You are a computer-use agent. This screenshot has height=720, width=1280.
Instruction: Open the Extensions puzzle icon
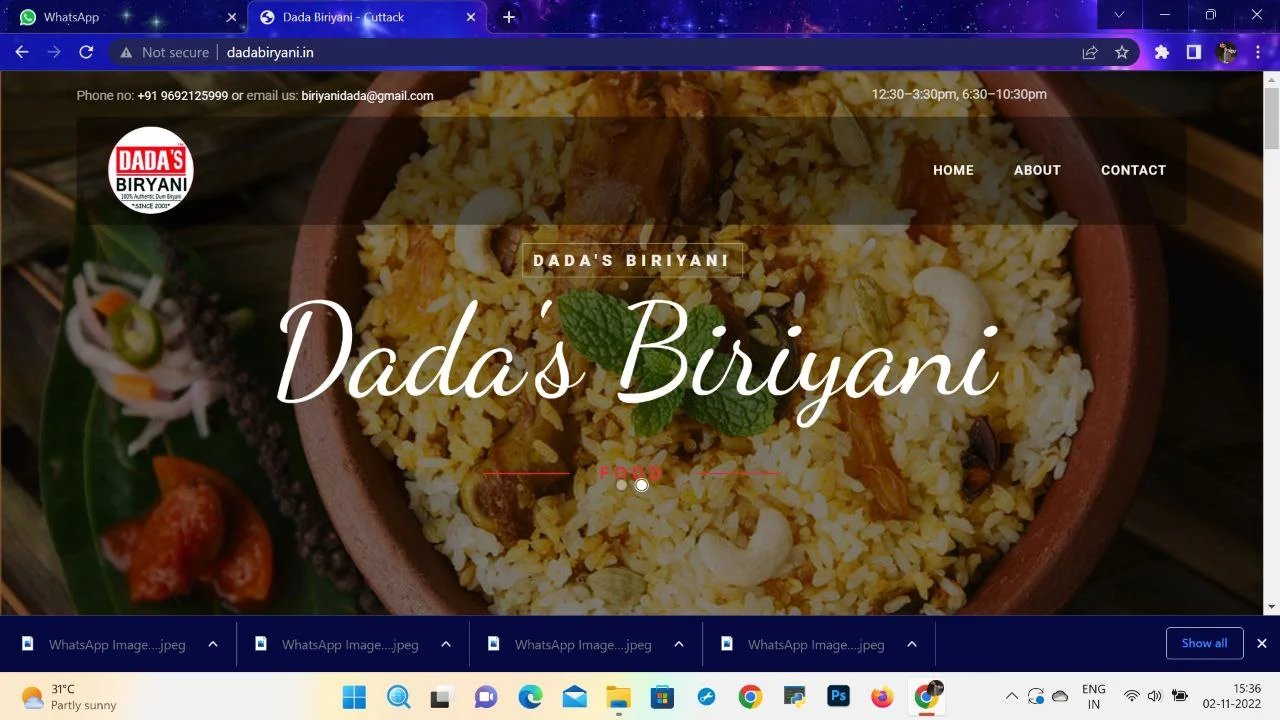click(1161, 52)
